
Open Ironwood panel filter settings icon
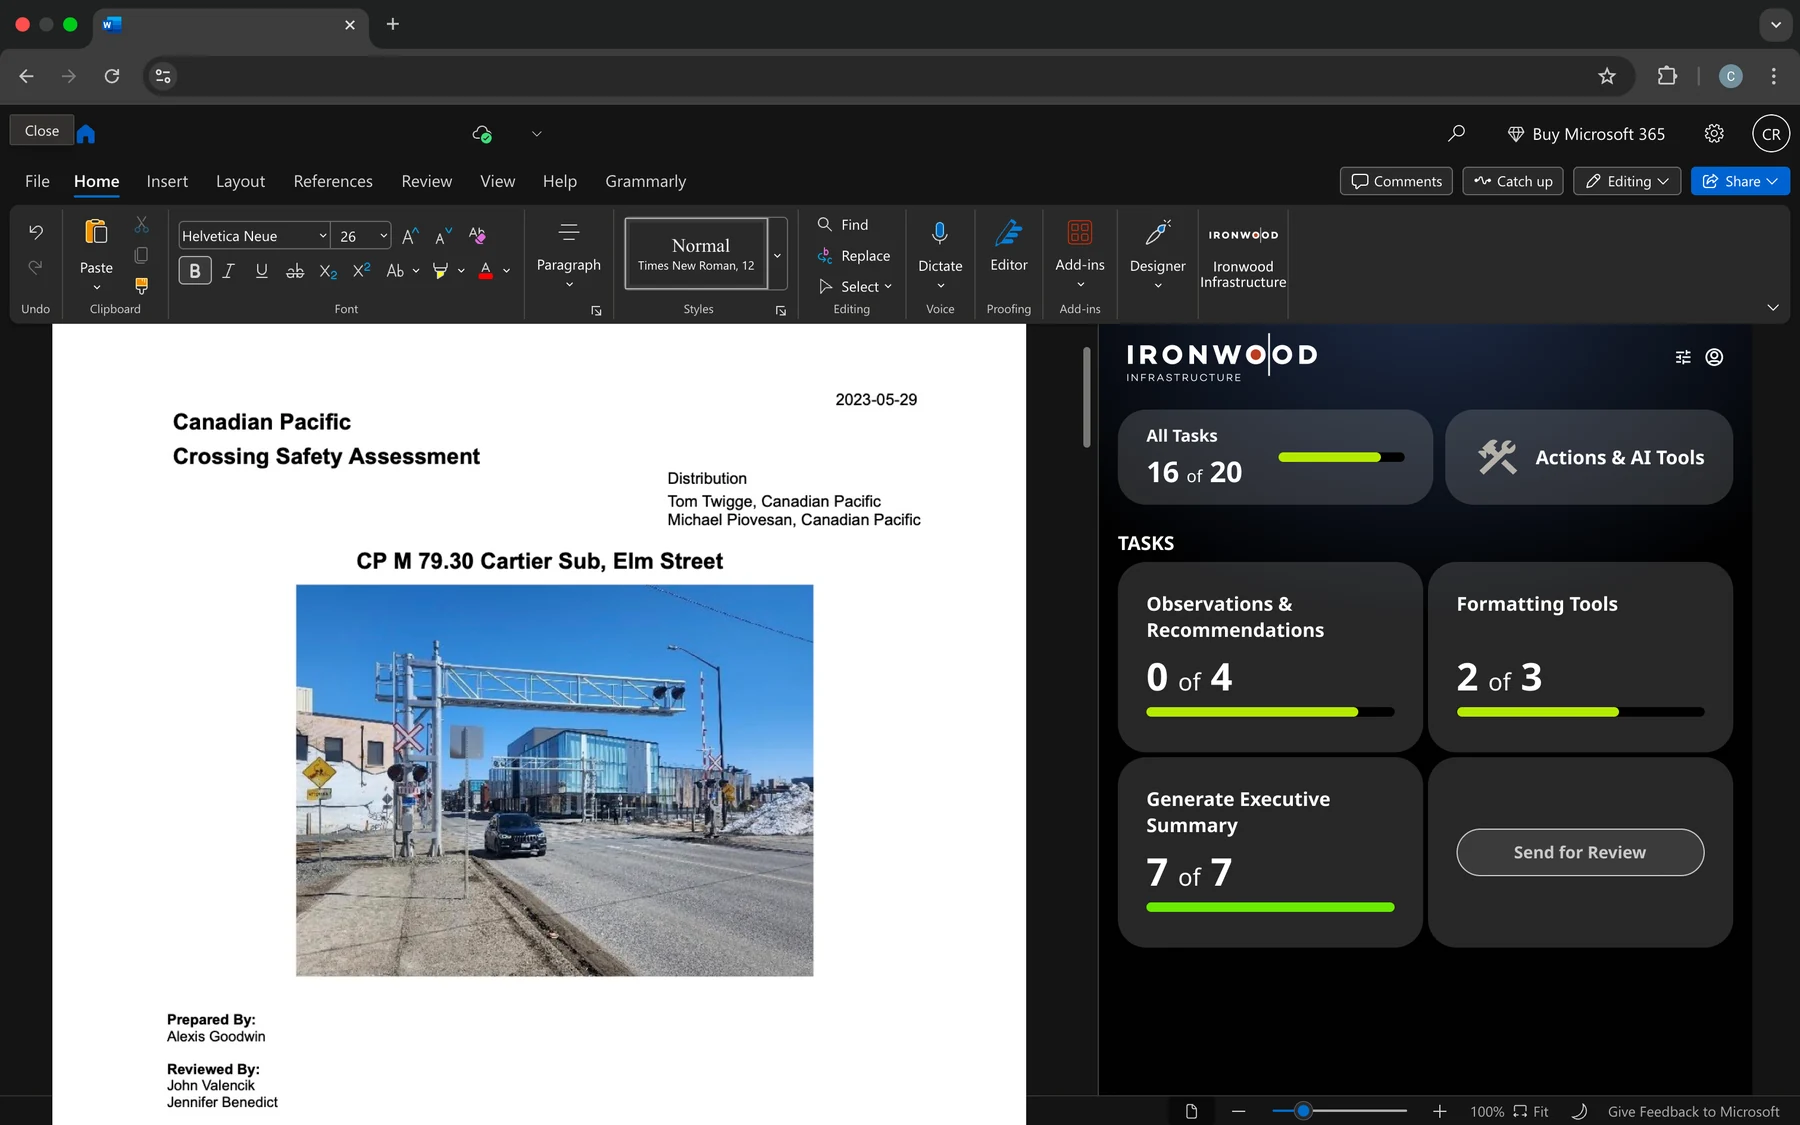(x=1683, y=357)
